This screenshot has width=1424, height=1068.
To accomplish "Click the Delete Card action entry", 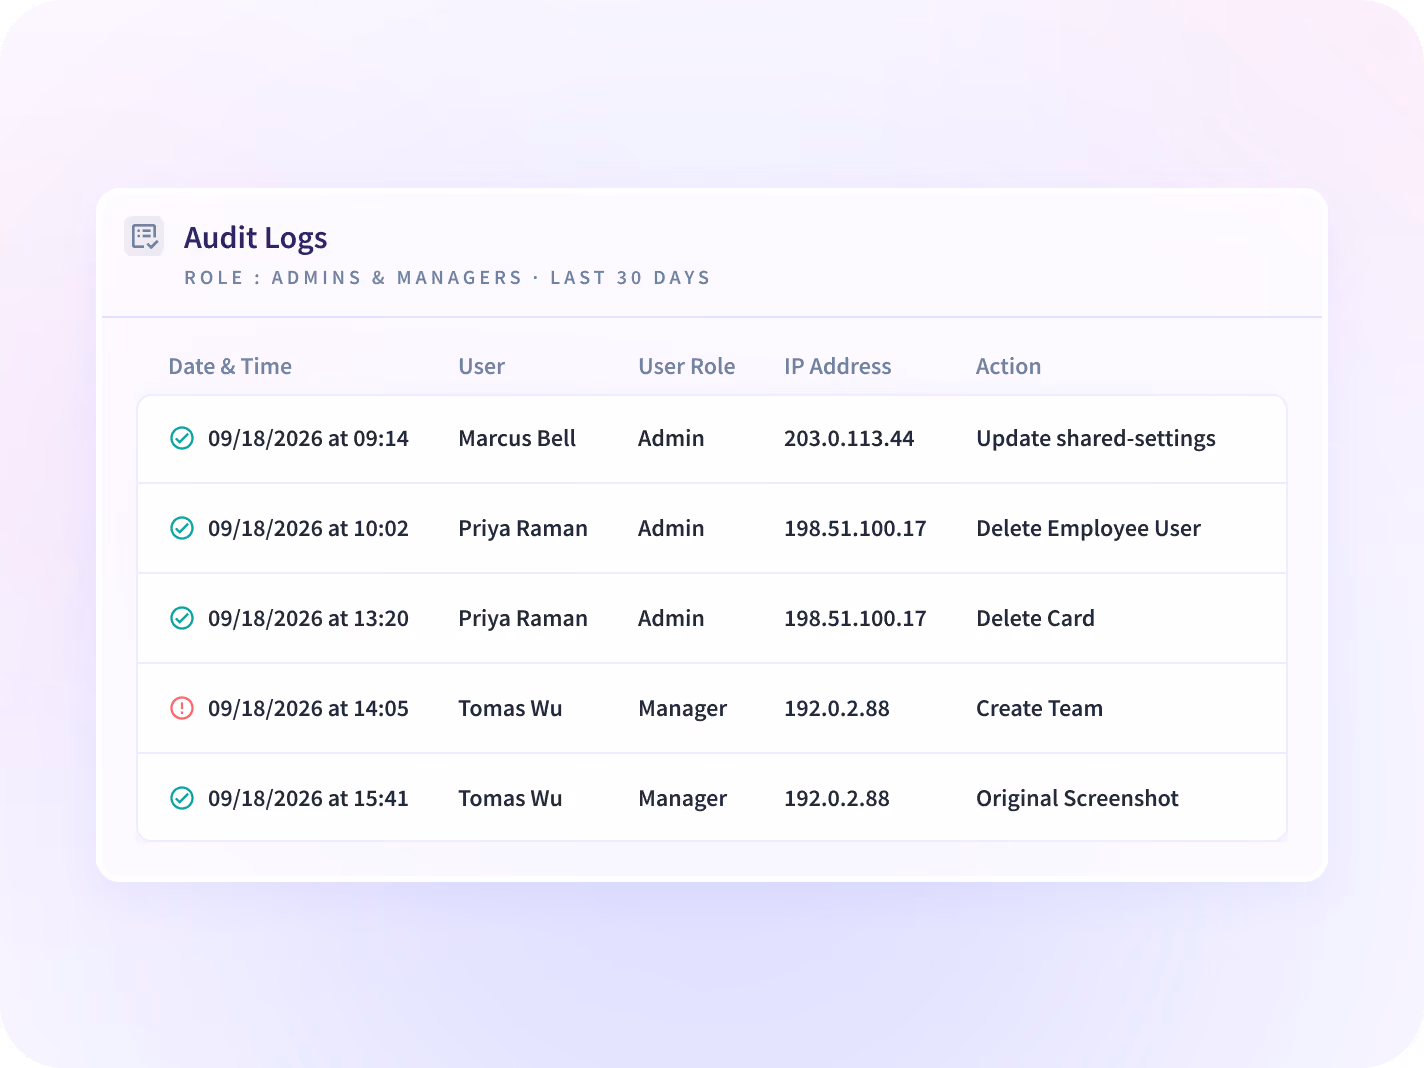I will (1035, 618).
